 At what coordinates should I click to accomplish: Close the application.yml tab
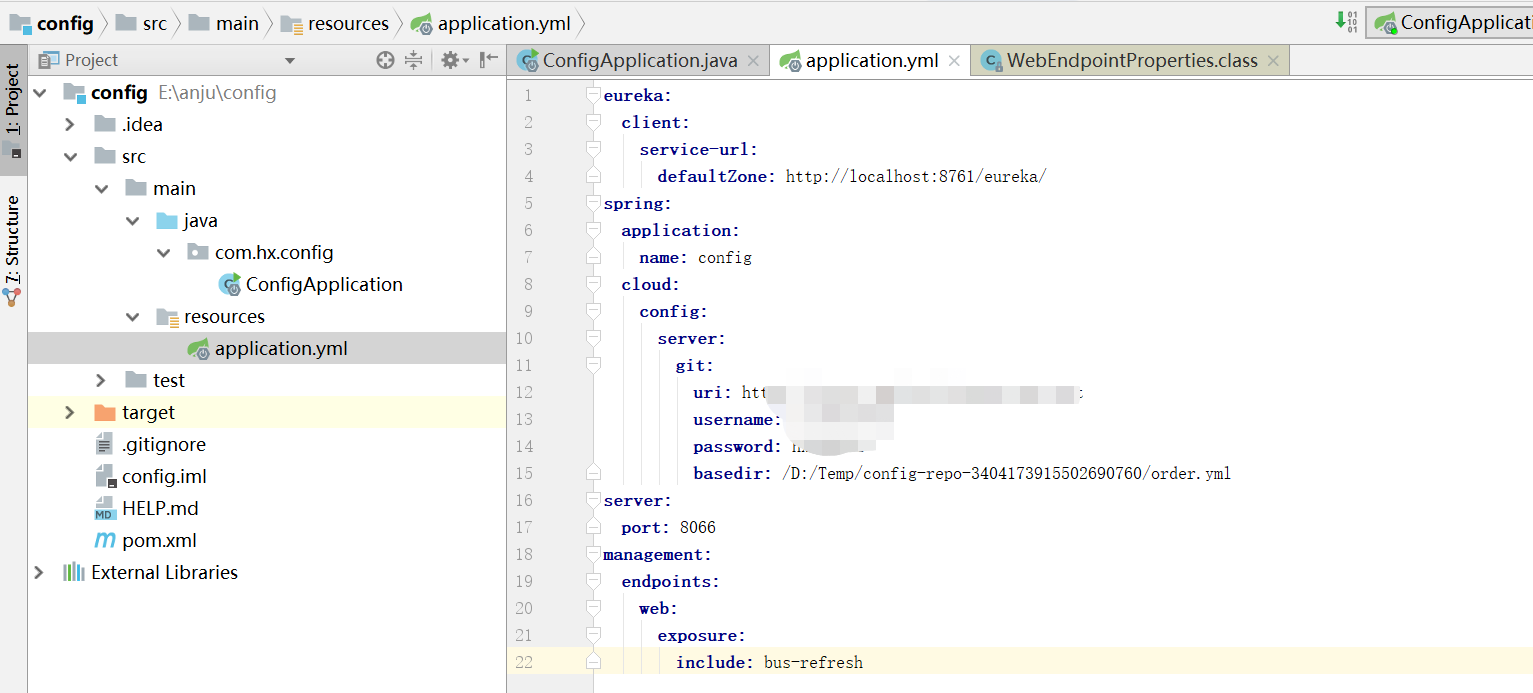(x=954, y=61)
